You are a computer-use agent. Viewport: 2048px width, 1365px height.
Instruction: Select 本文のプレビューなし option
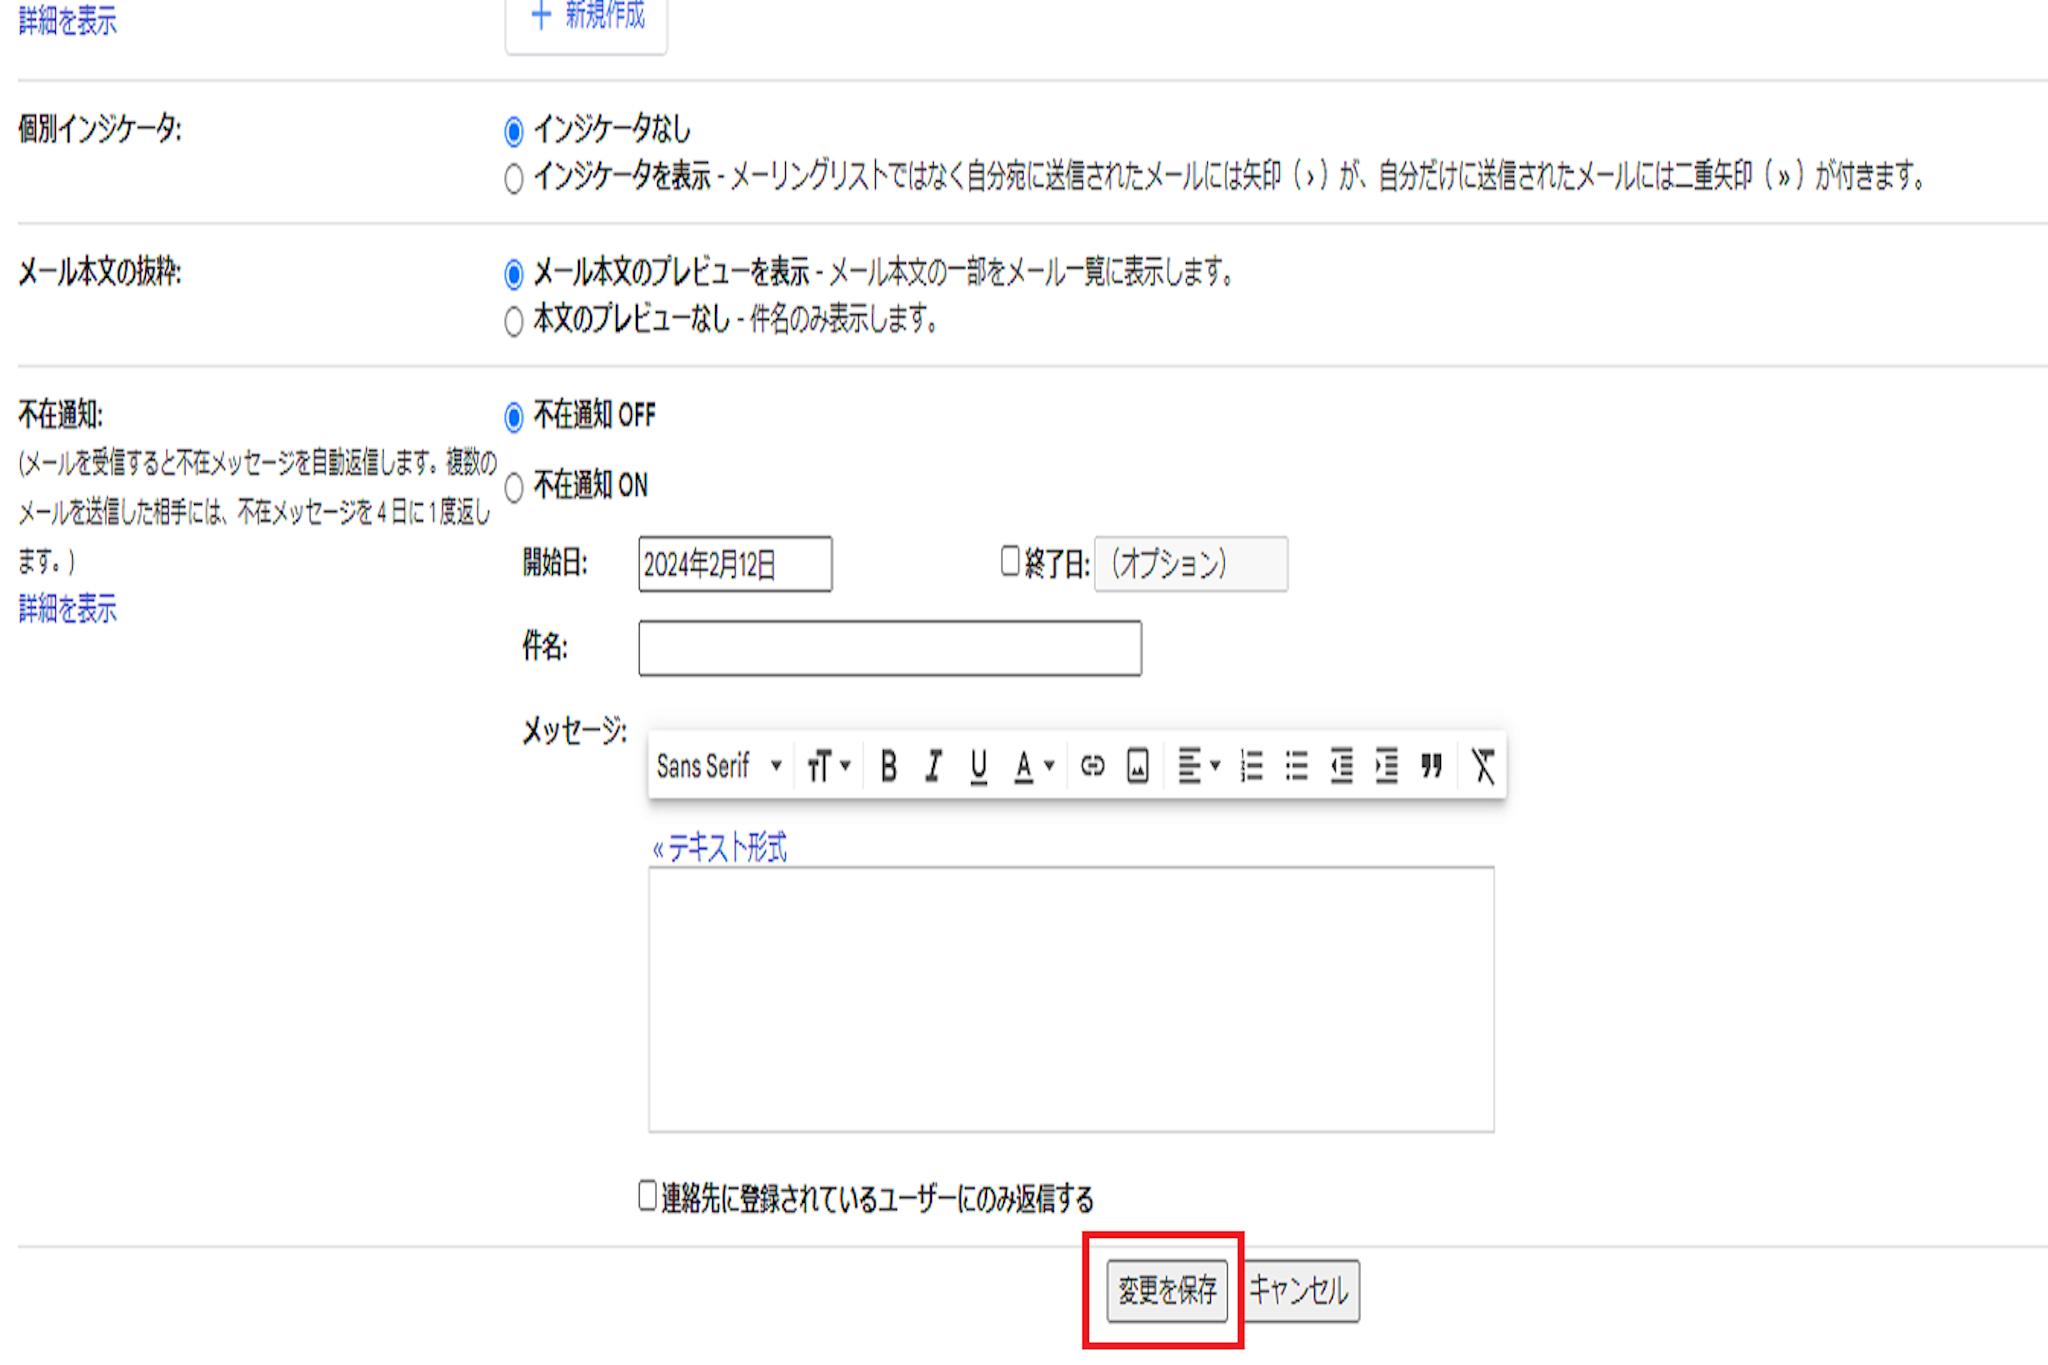pos(514,322)
